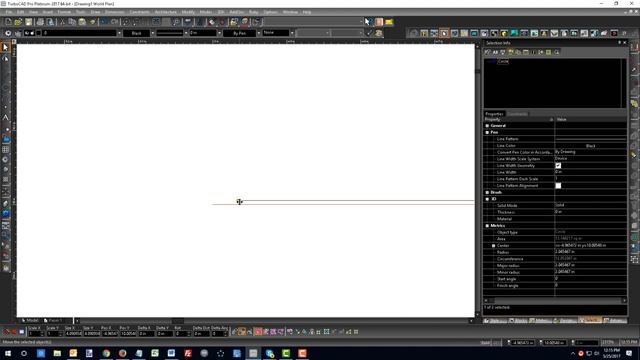The width and height of the screenshot is (640, 360).
Task: Click the Size X input field in the inspector bar
Action: click(x=73, y=333)
